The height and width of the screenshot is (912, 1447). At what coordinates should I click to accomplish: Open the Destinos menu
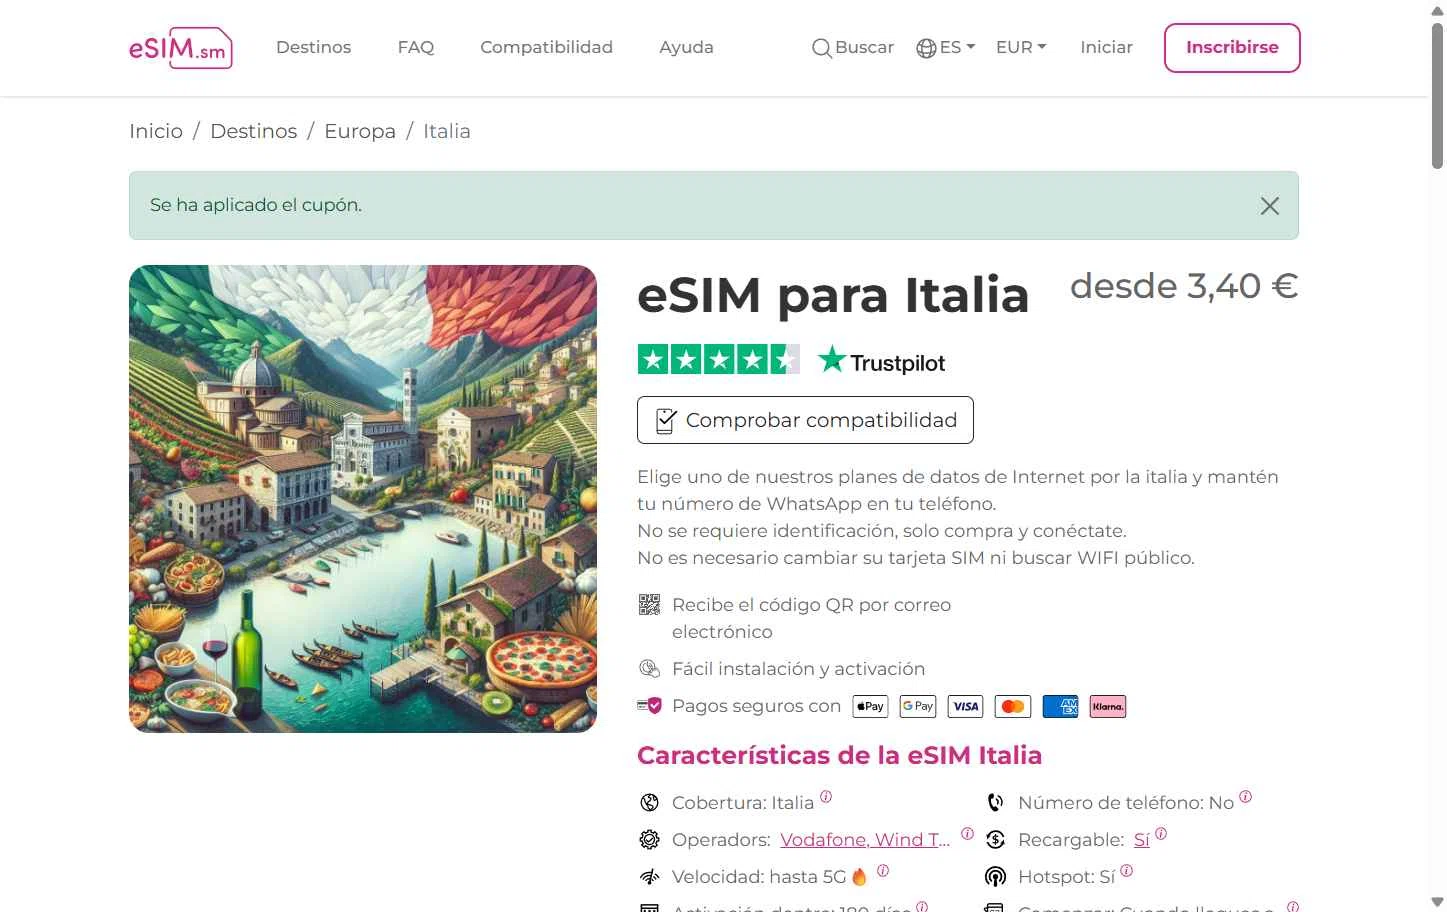click(x=313, y=47)
